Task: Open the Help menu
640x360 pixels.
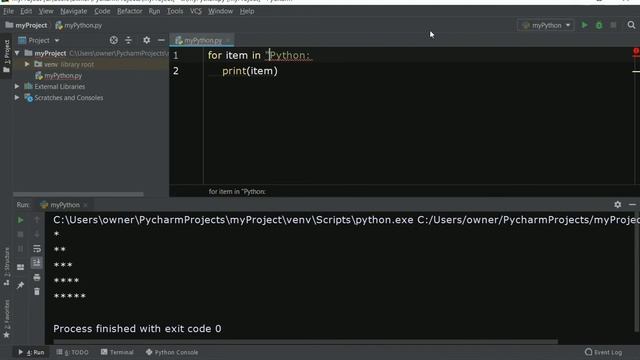Action: (247, 11)
